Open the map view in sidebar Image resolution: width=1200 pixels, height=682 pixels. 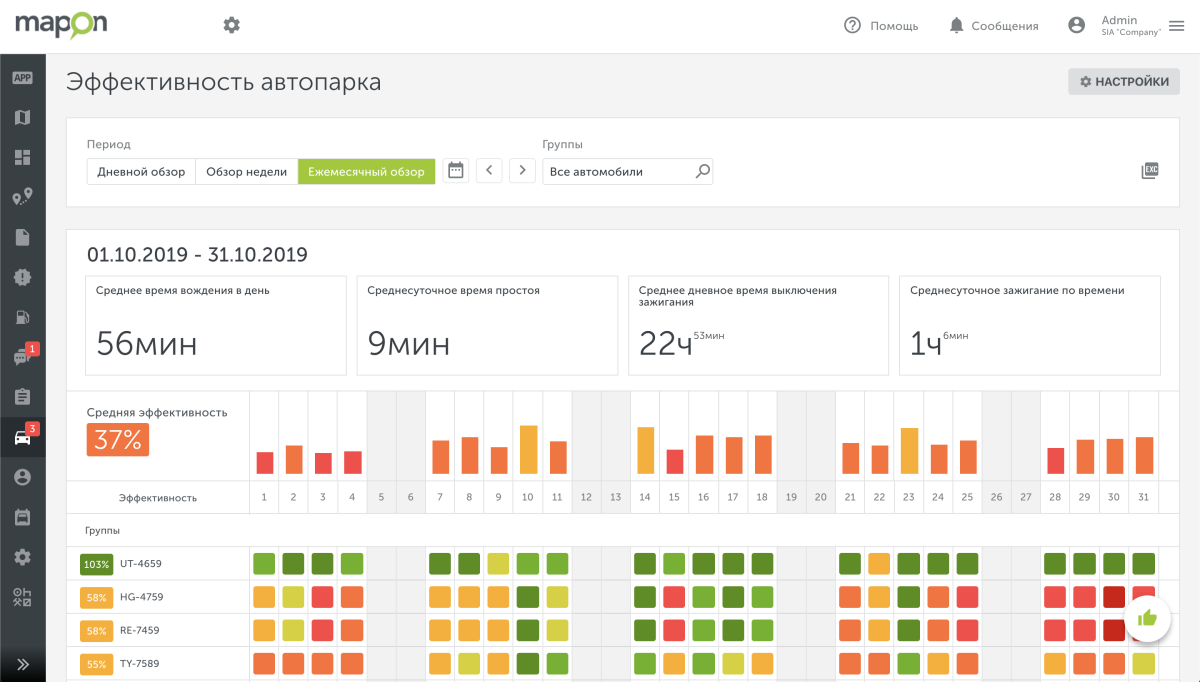click(22, 117)
